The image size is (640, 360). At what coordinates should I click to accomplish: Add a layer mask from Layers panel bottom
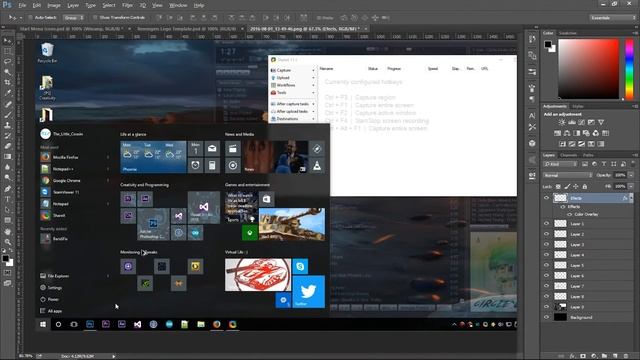[583, 356]
